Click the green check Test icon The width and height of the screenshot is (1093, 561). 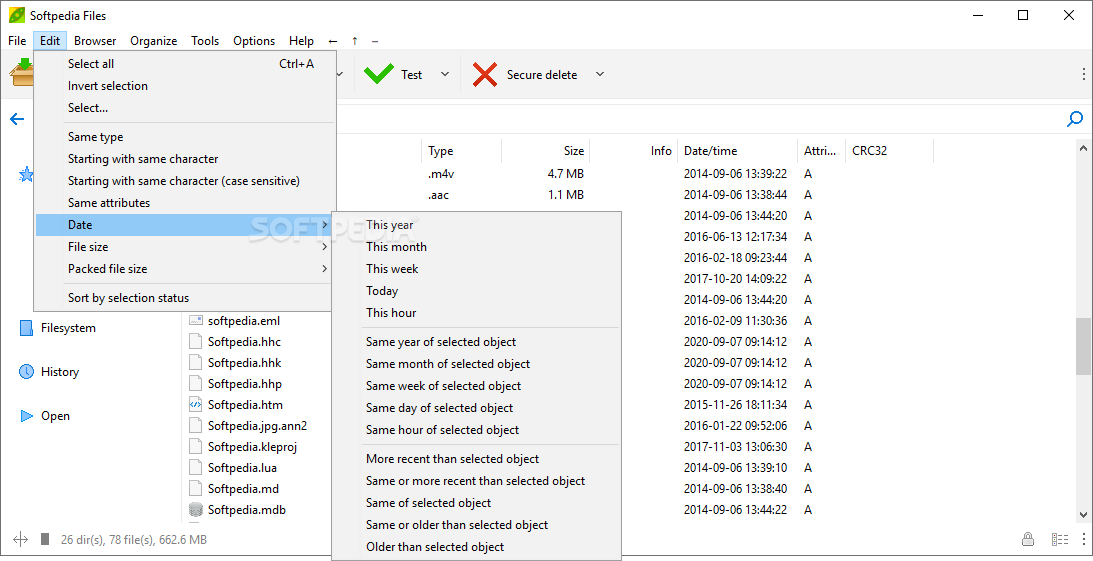(379, 74)
